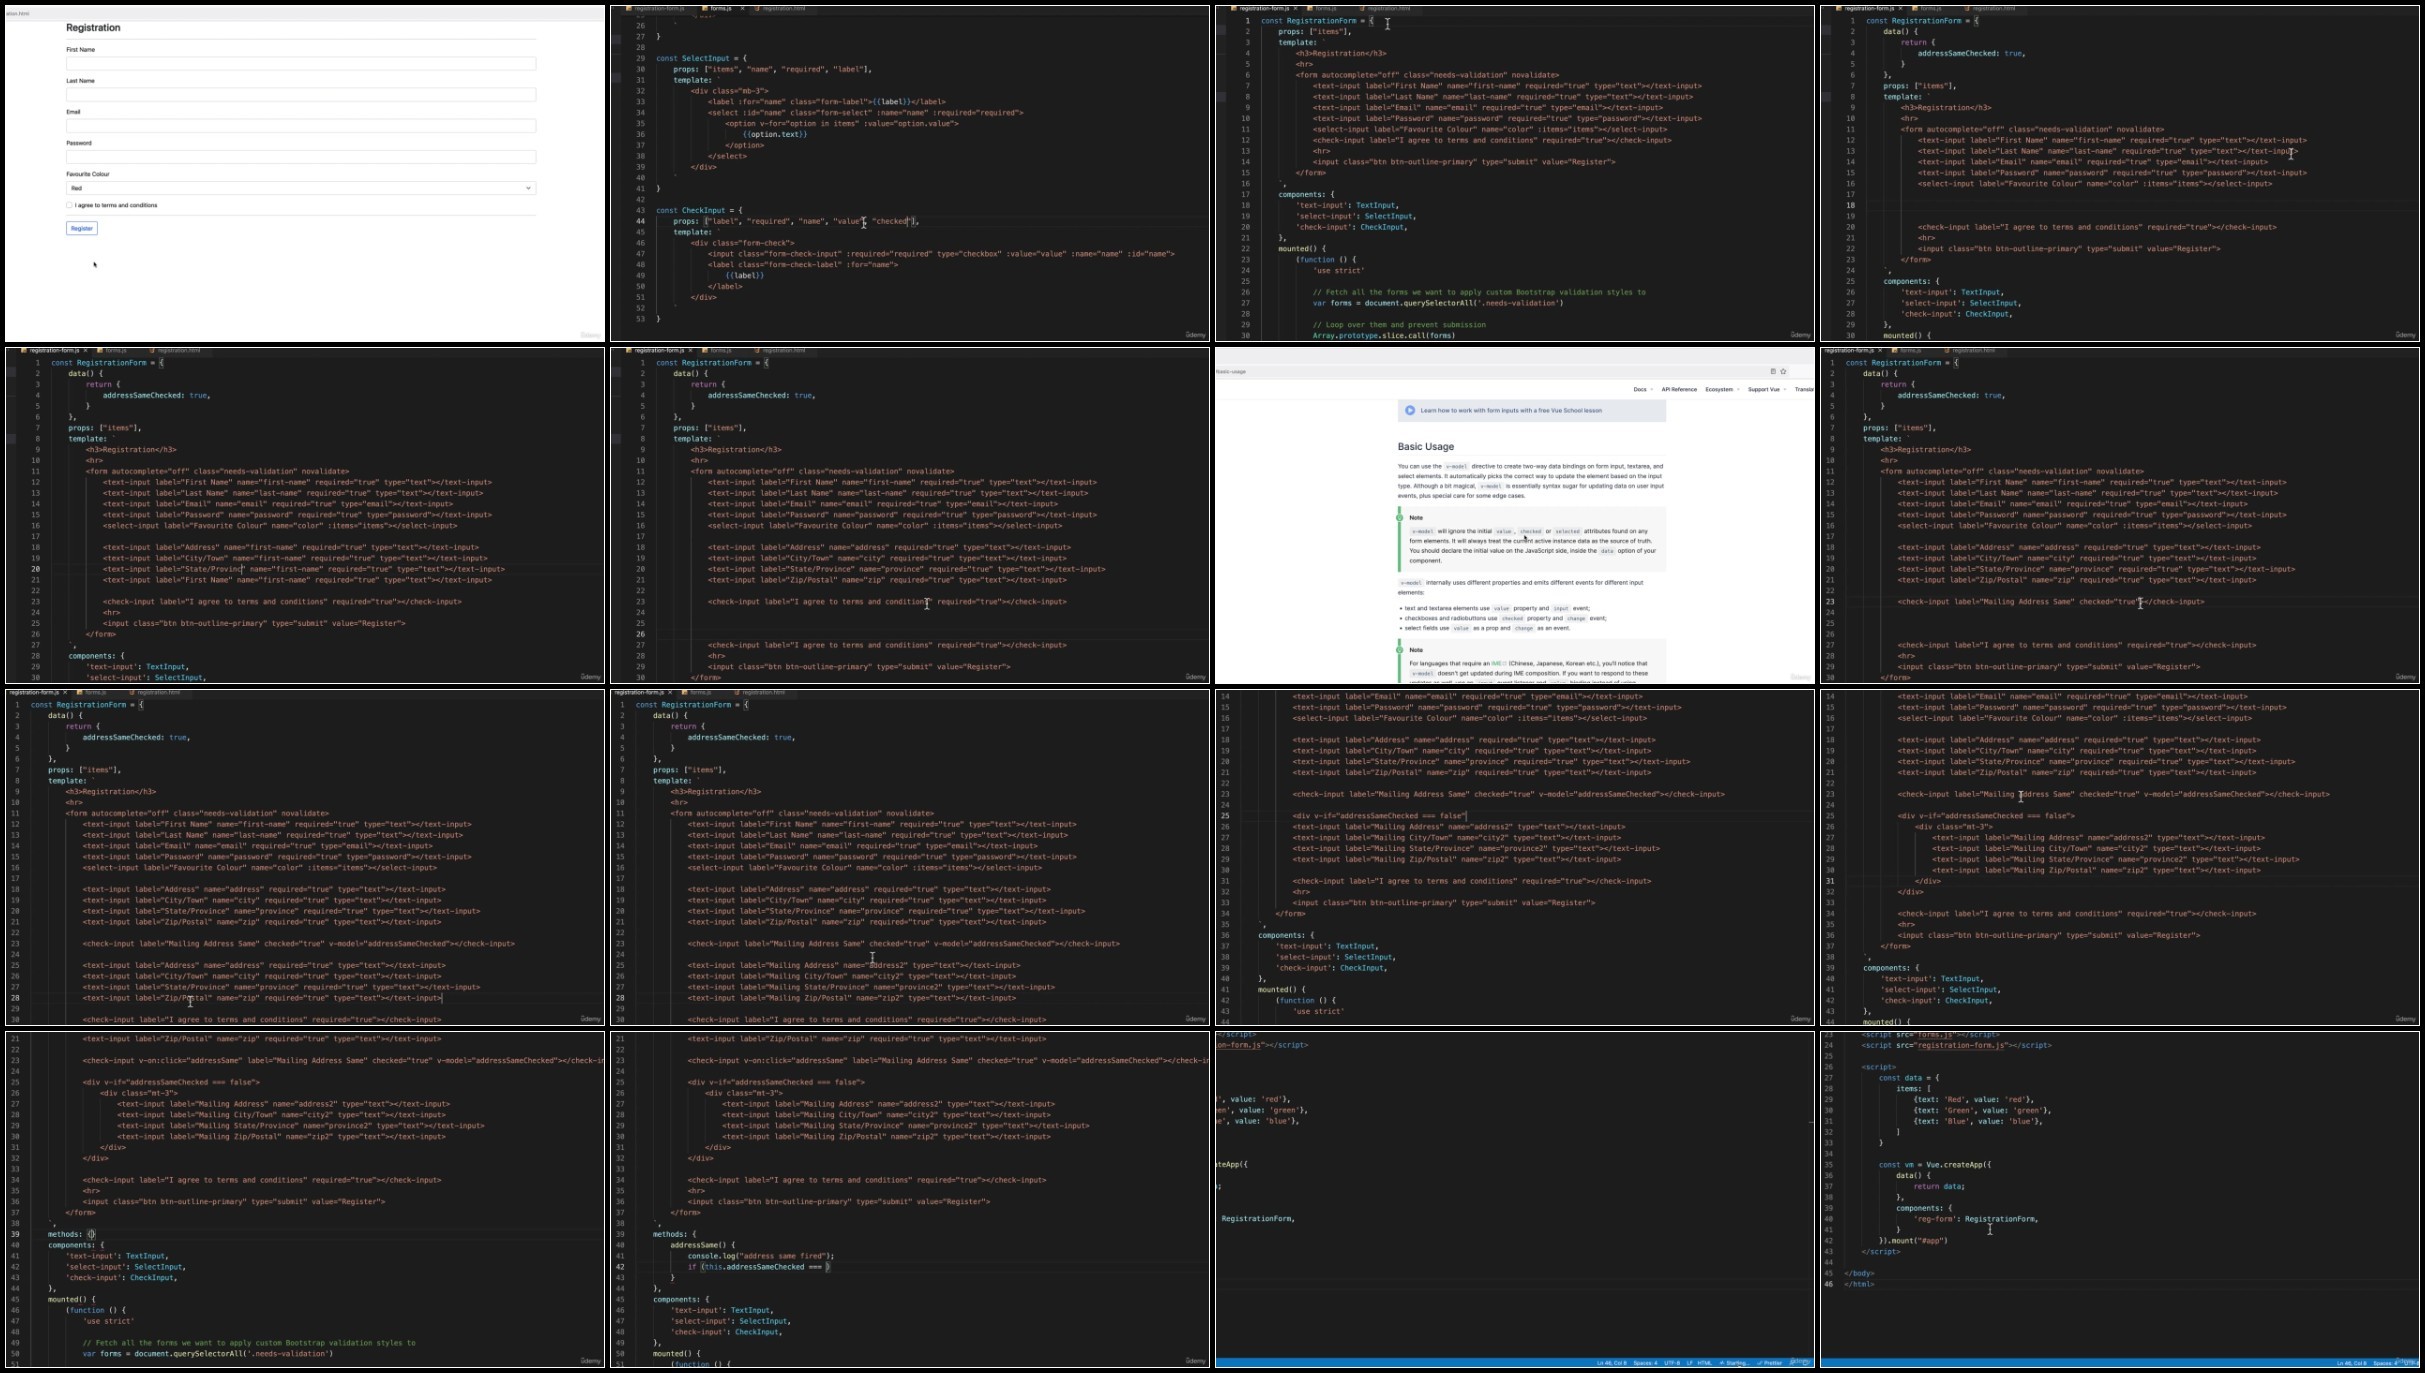Expand the Docs menu on the Vue site
The width and height of the screenshot is (2425, 1373).
point(1642,389)
